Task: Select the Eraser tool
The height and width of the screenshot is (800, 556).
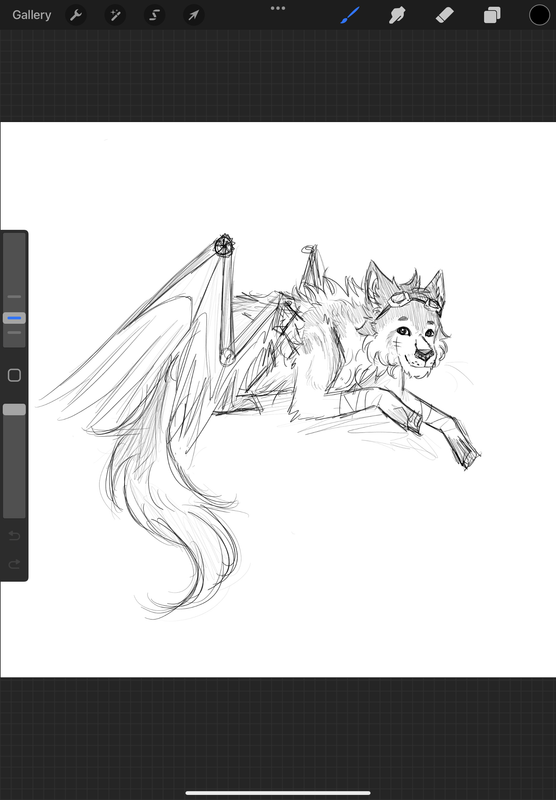Action: 444,15
